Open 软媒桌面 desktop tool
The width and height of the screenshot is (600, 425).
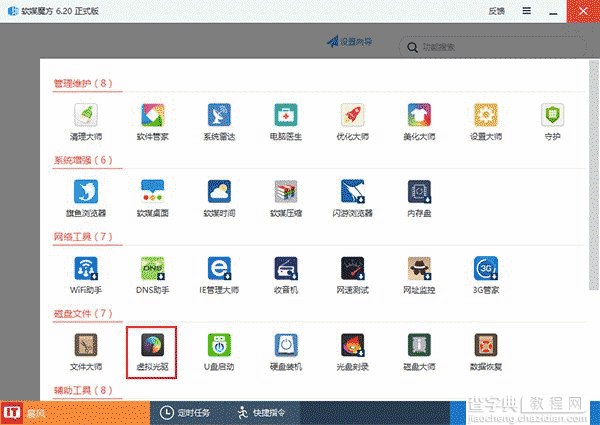point(152,199)
